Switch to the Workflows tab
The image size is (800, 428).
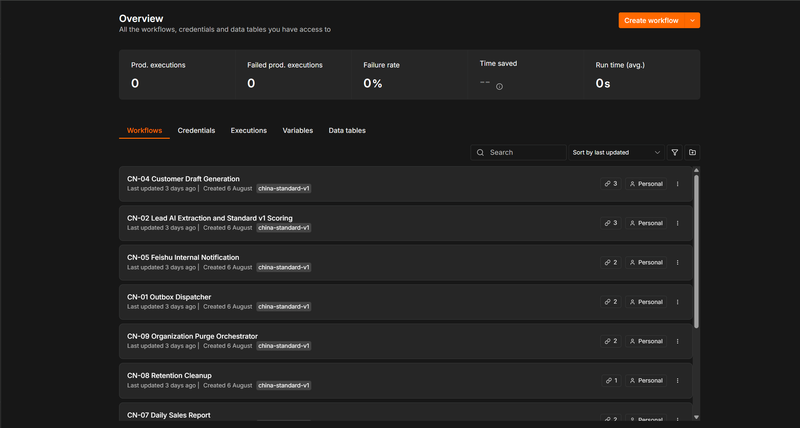coord(144,131)
